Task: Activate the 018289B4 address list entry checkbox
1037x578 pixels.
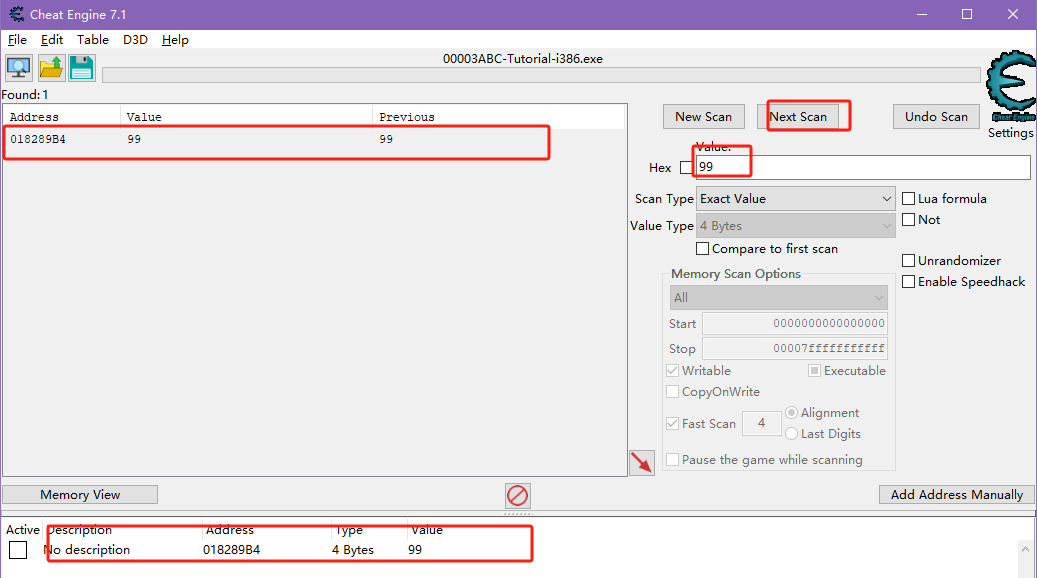Action: [x=18, y=550]
